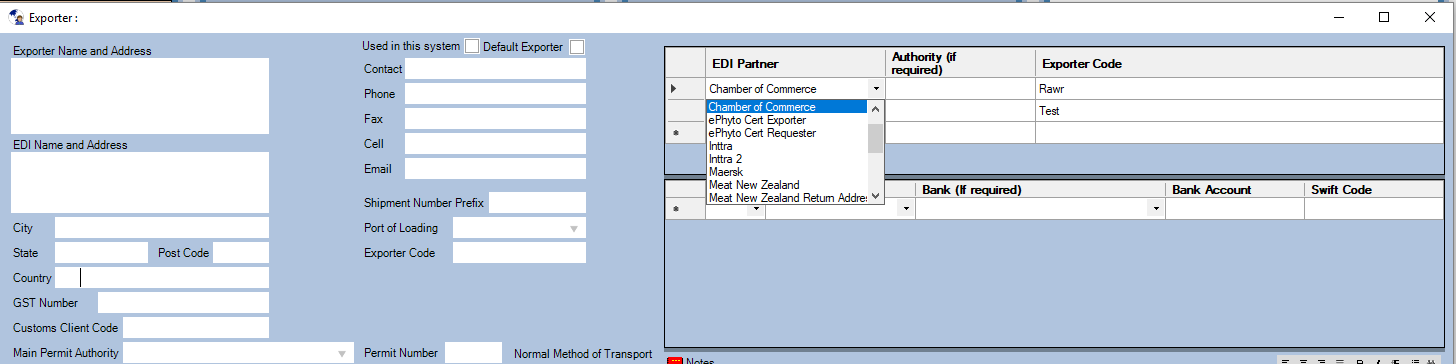Select the Chamber of Commerce row marker arrow
1456x364 pixels.
tap(674, 89)
